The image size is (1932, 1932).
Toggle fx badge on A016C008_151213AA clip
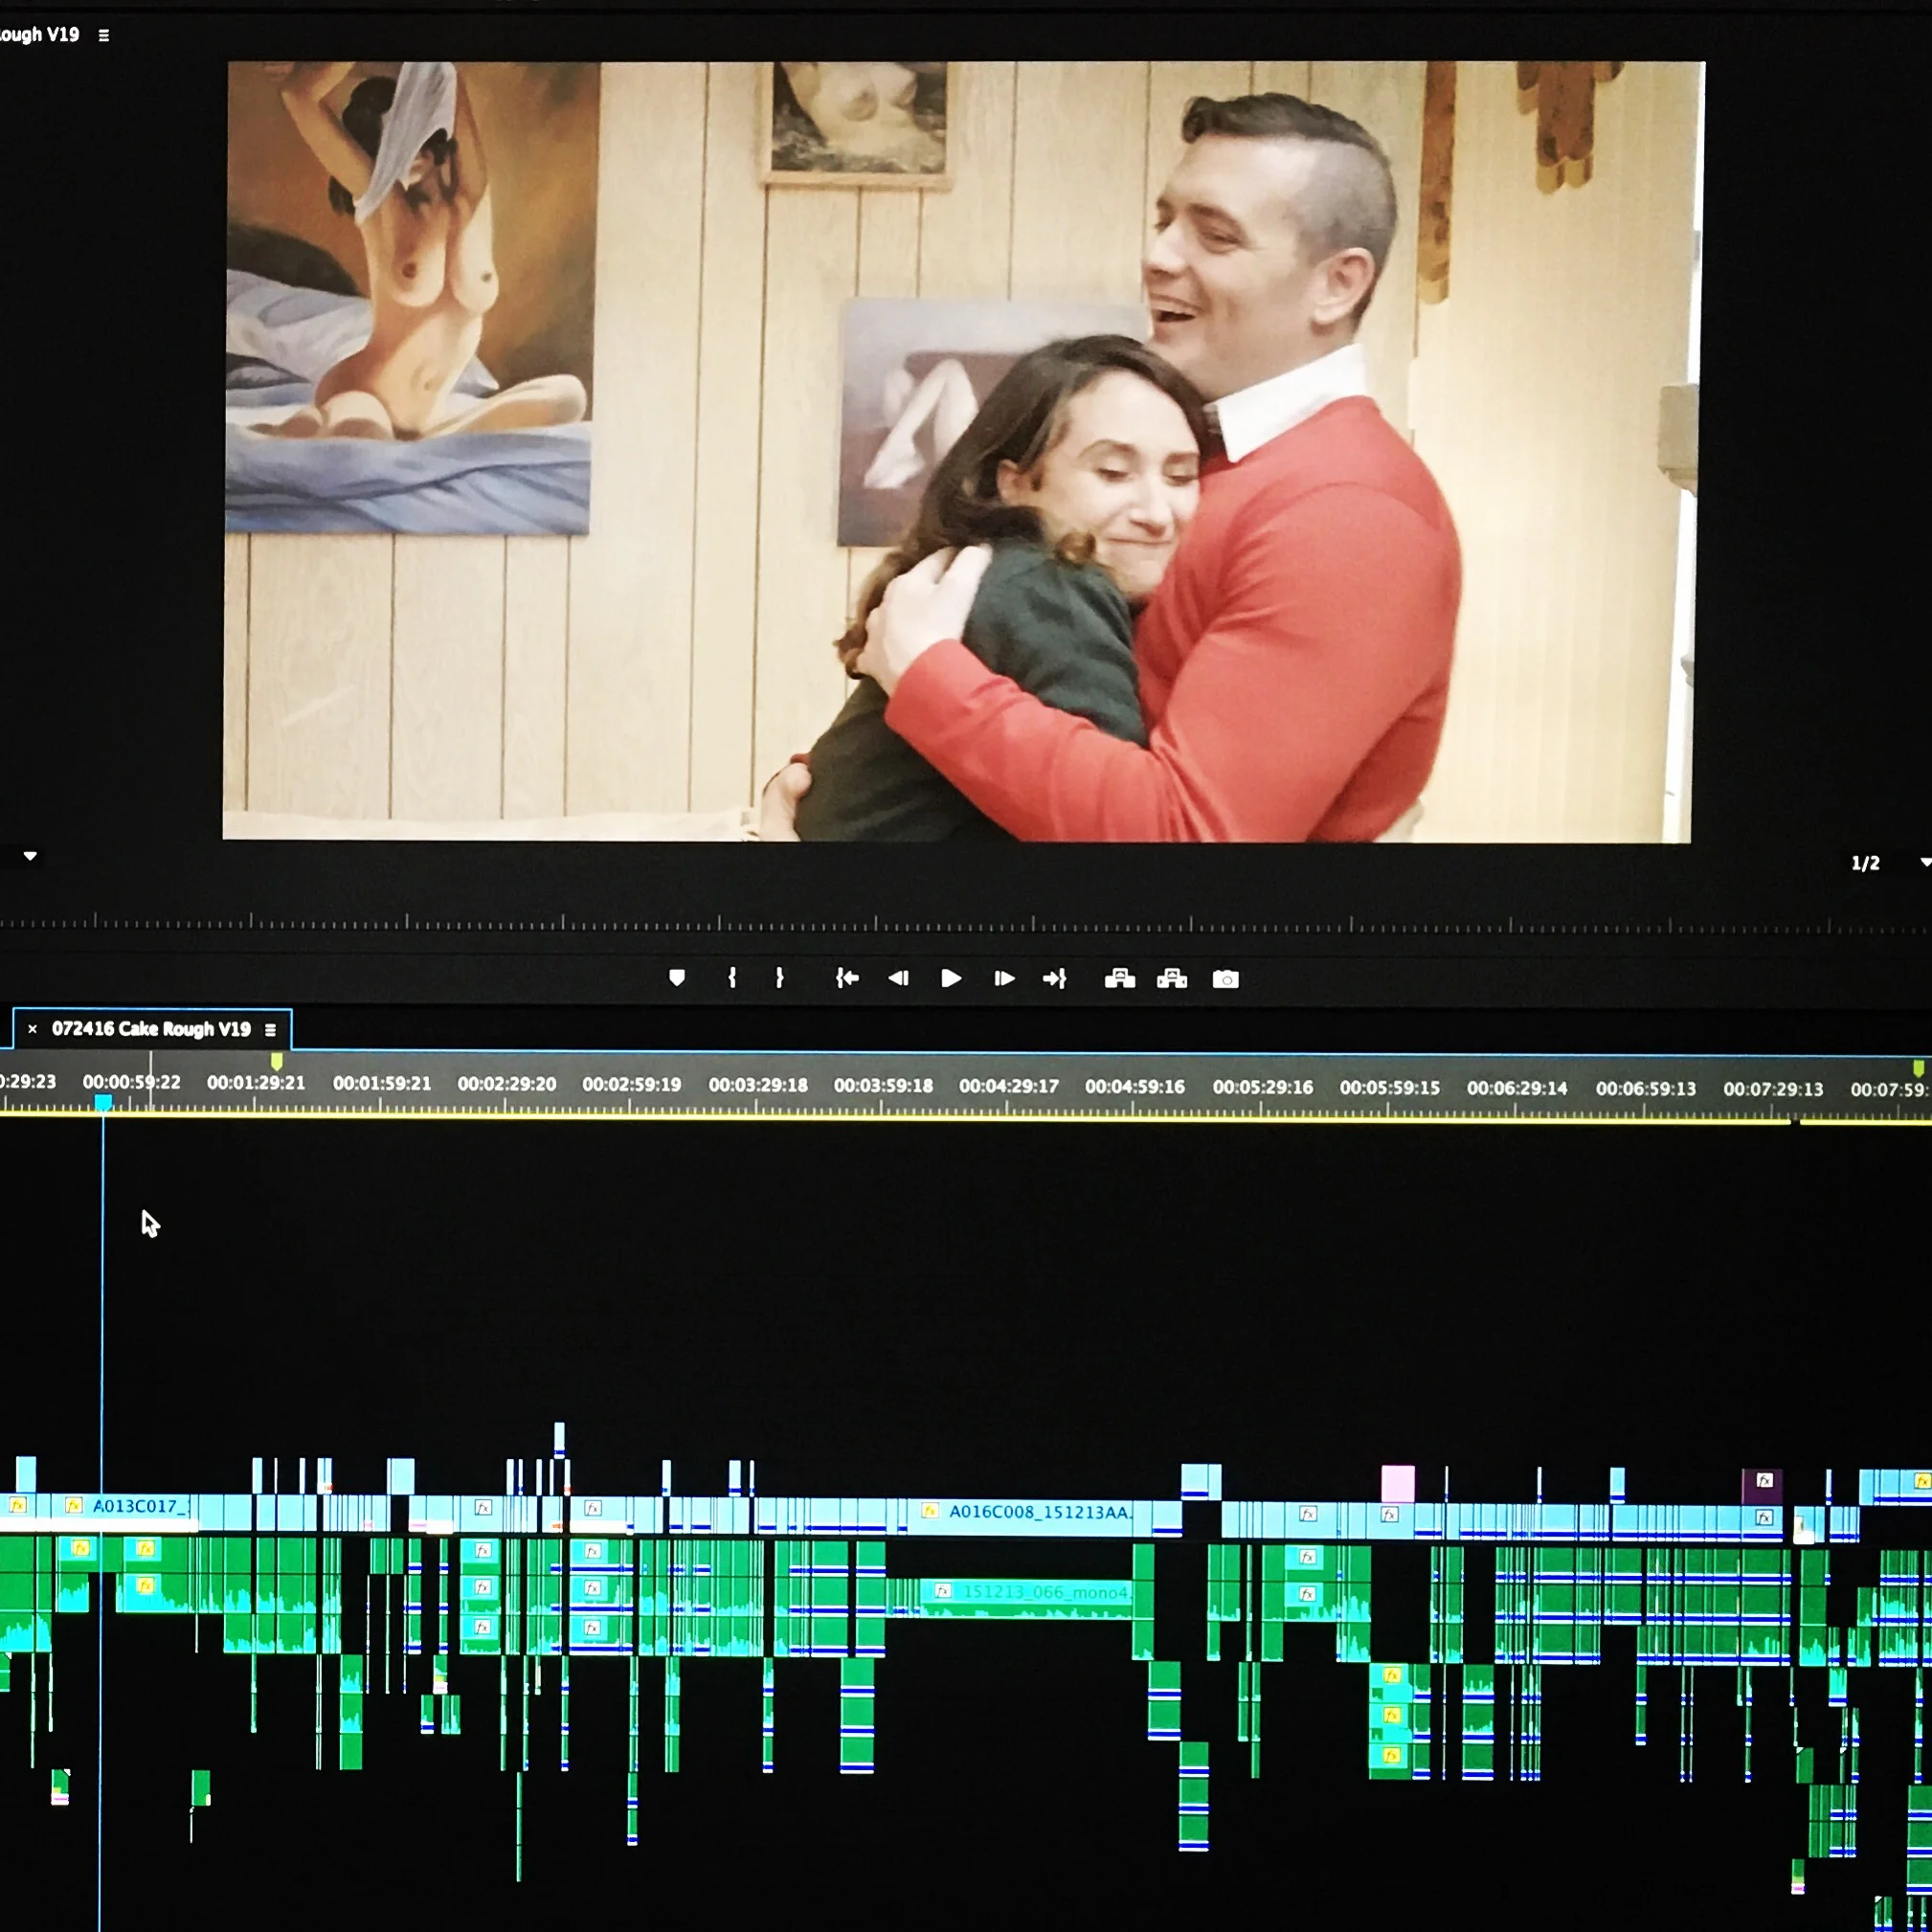930,1511
